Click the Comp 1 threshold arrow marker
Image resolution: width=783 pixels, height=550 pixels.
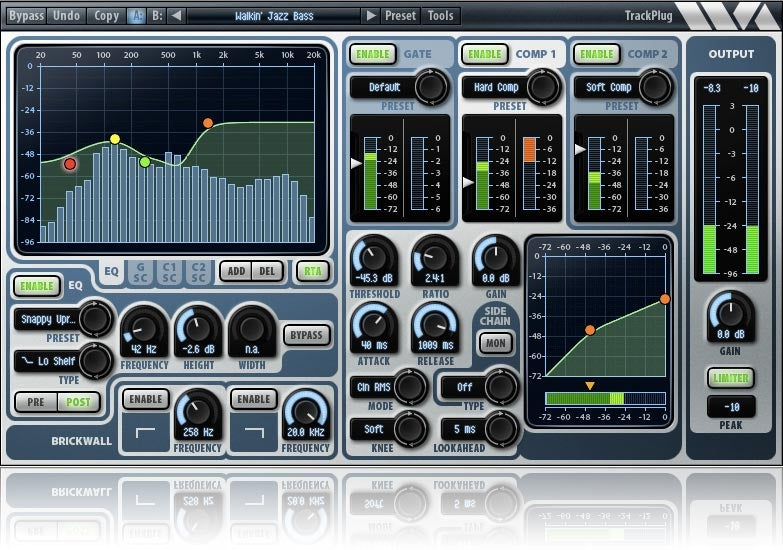click(x=468, y=182)
